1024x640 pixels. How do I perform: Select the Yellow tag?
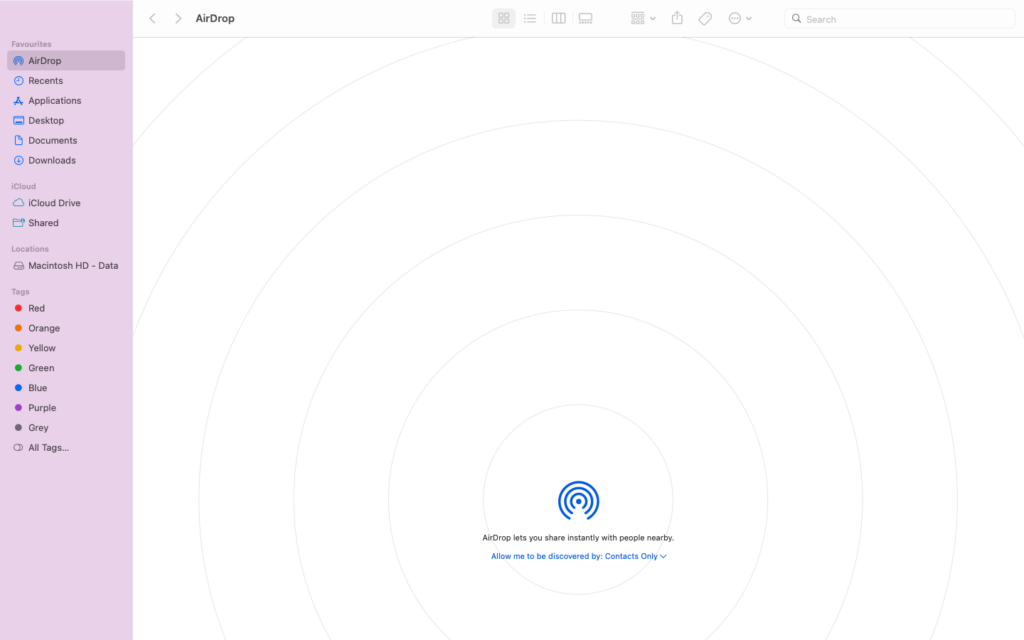click(66, 348)
